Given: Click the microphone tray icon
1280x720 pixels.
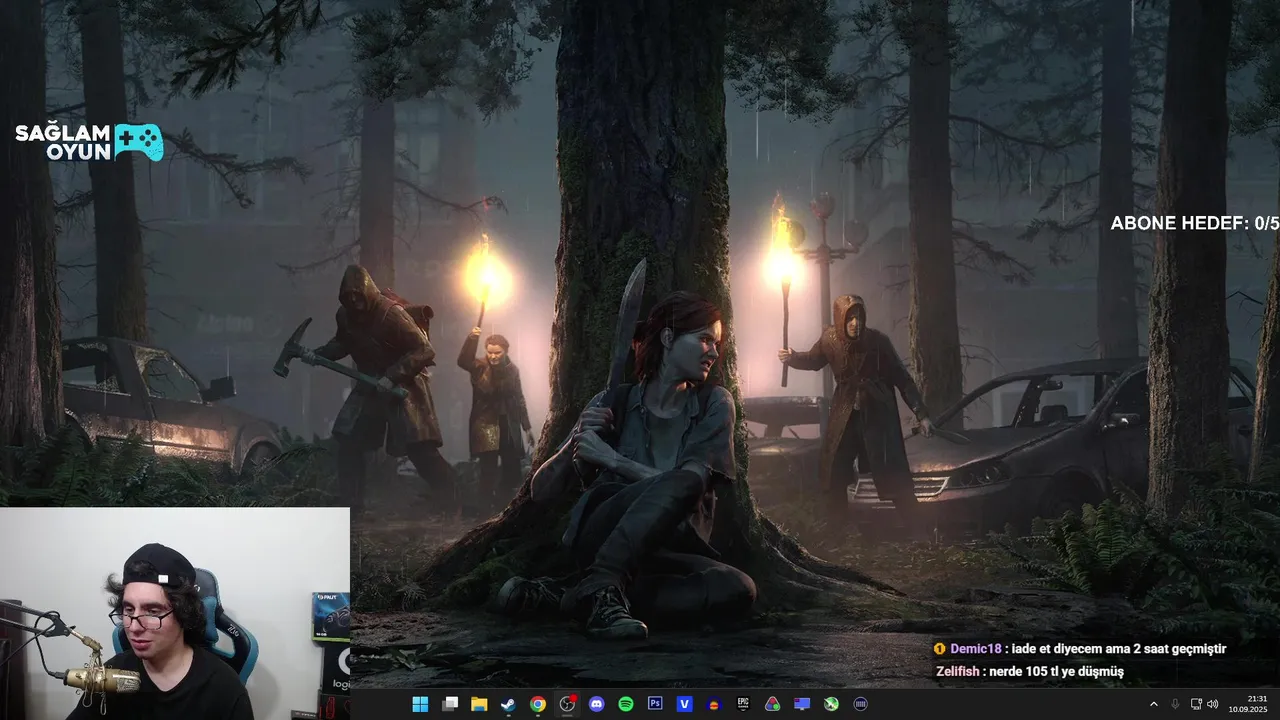Looking at the screenshot, I should [1175, 704].
